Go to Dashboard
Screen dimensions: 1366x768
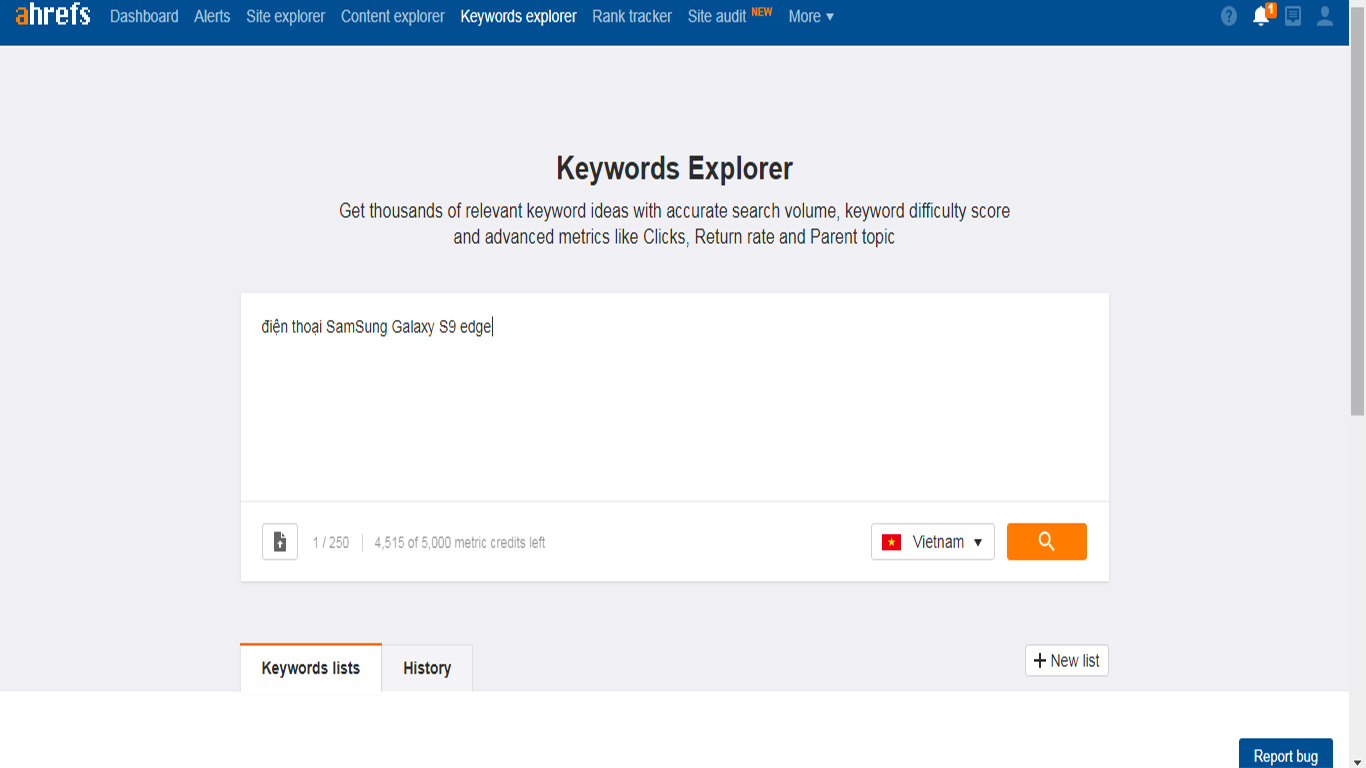(x=144, y=16)
